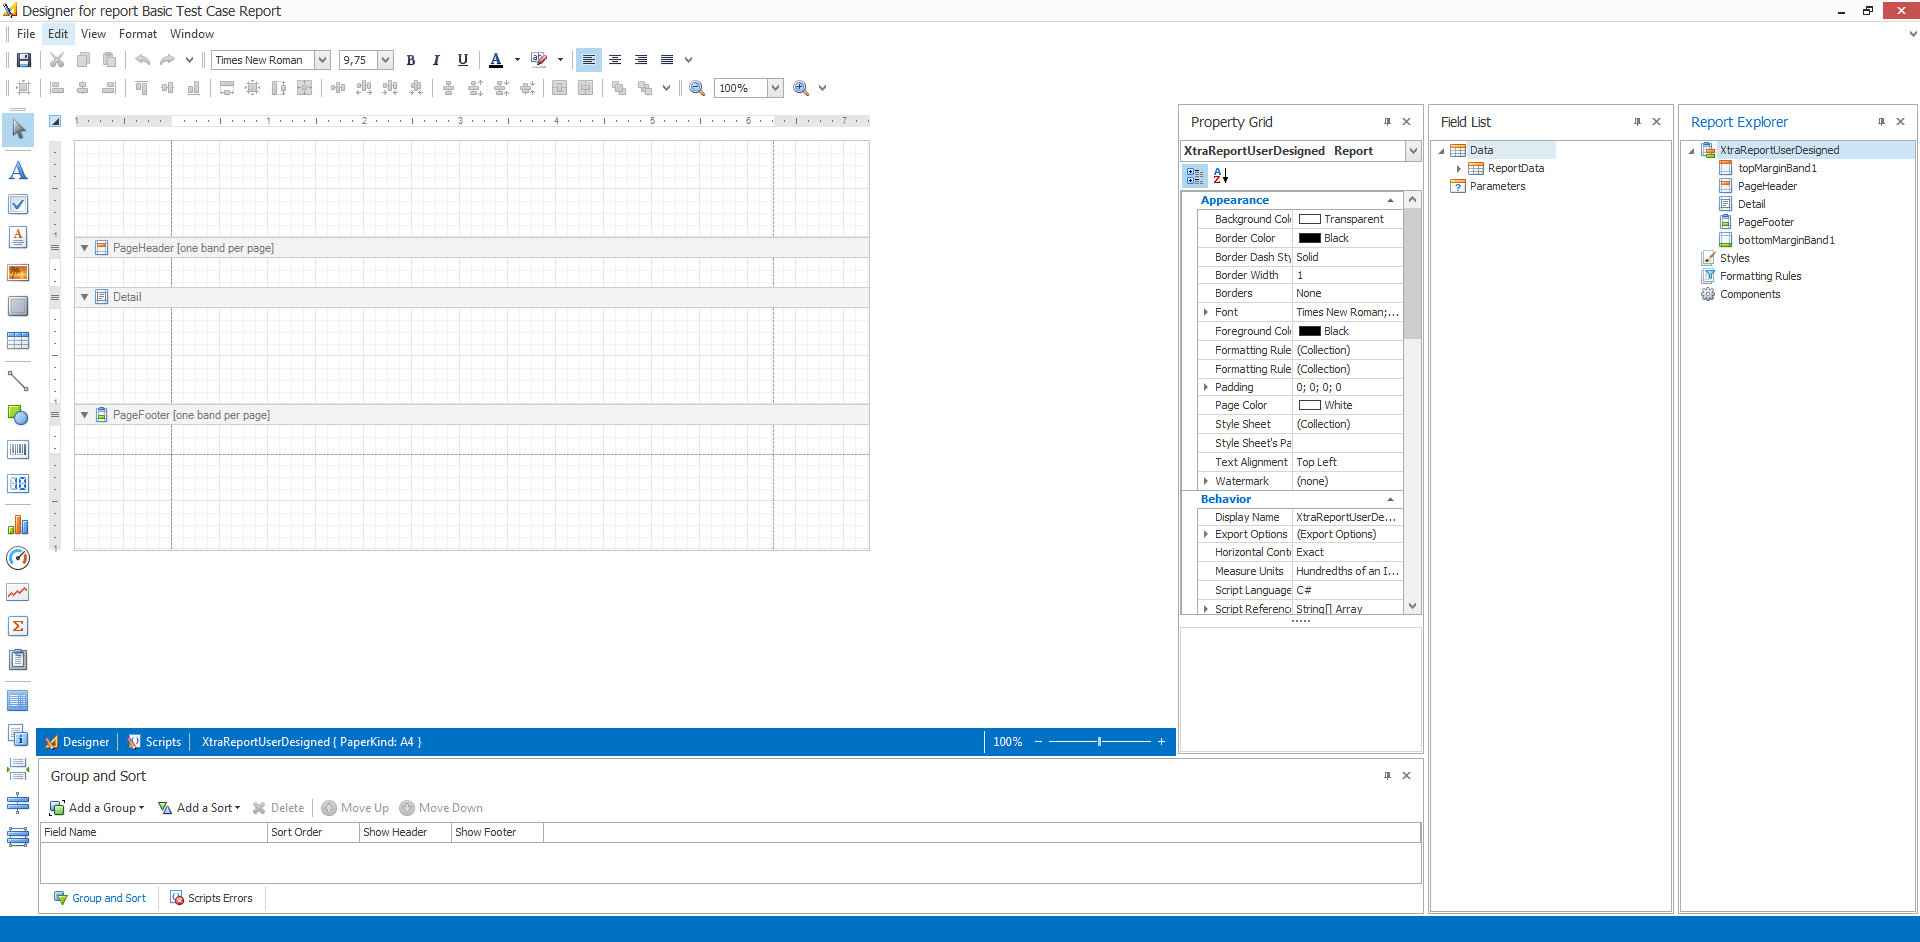This screenshot has height=942, width=1920.
Task: Switch to the Scripts tab
Action: pyautogui.click(x=155, y=742)
